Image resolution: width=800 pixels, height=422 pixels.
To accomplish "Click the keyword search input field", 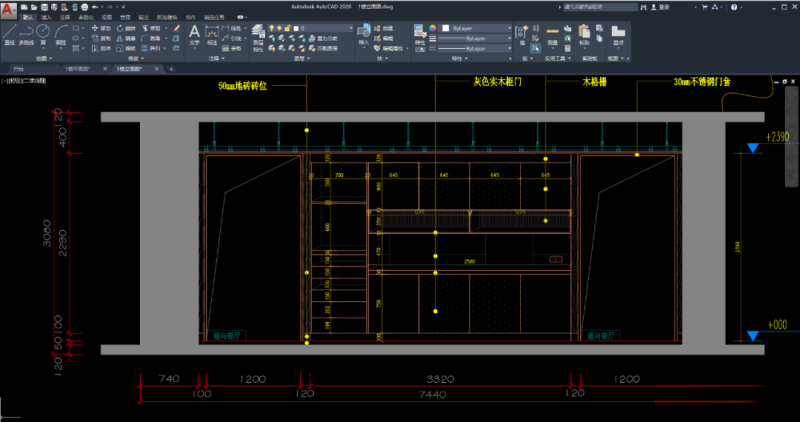I will 595,6.
